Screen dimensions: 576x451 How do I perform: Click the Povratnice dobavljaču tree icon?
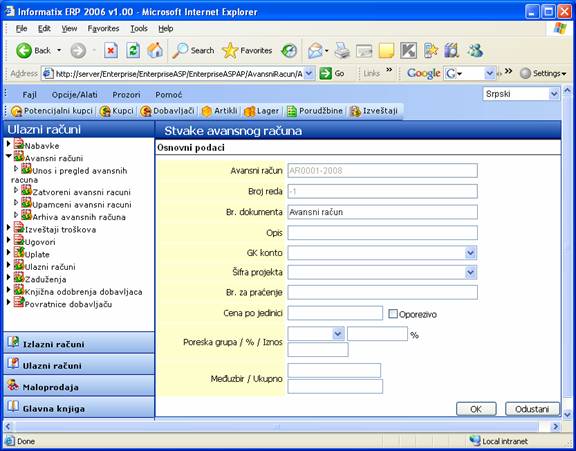click(19, 303)
